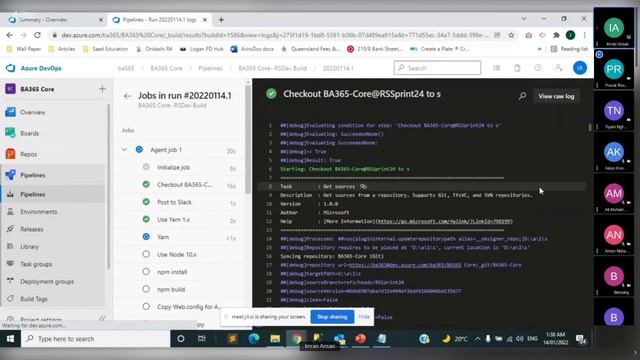This screenshot has width=640, height=360.
Task: Open the marketplace bag icon in header
Action: click(x=517, y=68)
